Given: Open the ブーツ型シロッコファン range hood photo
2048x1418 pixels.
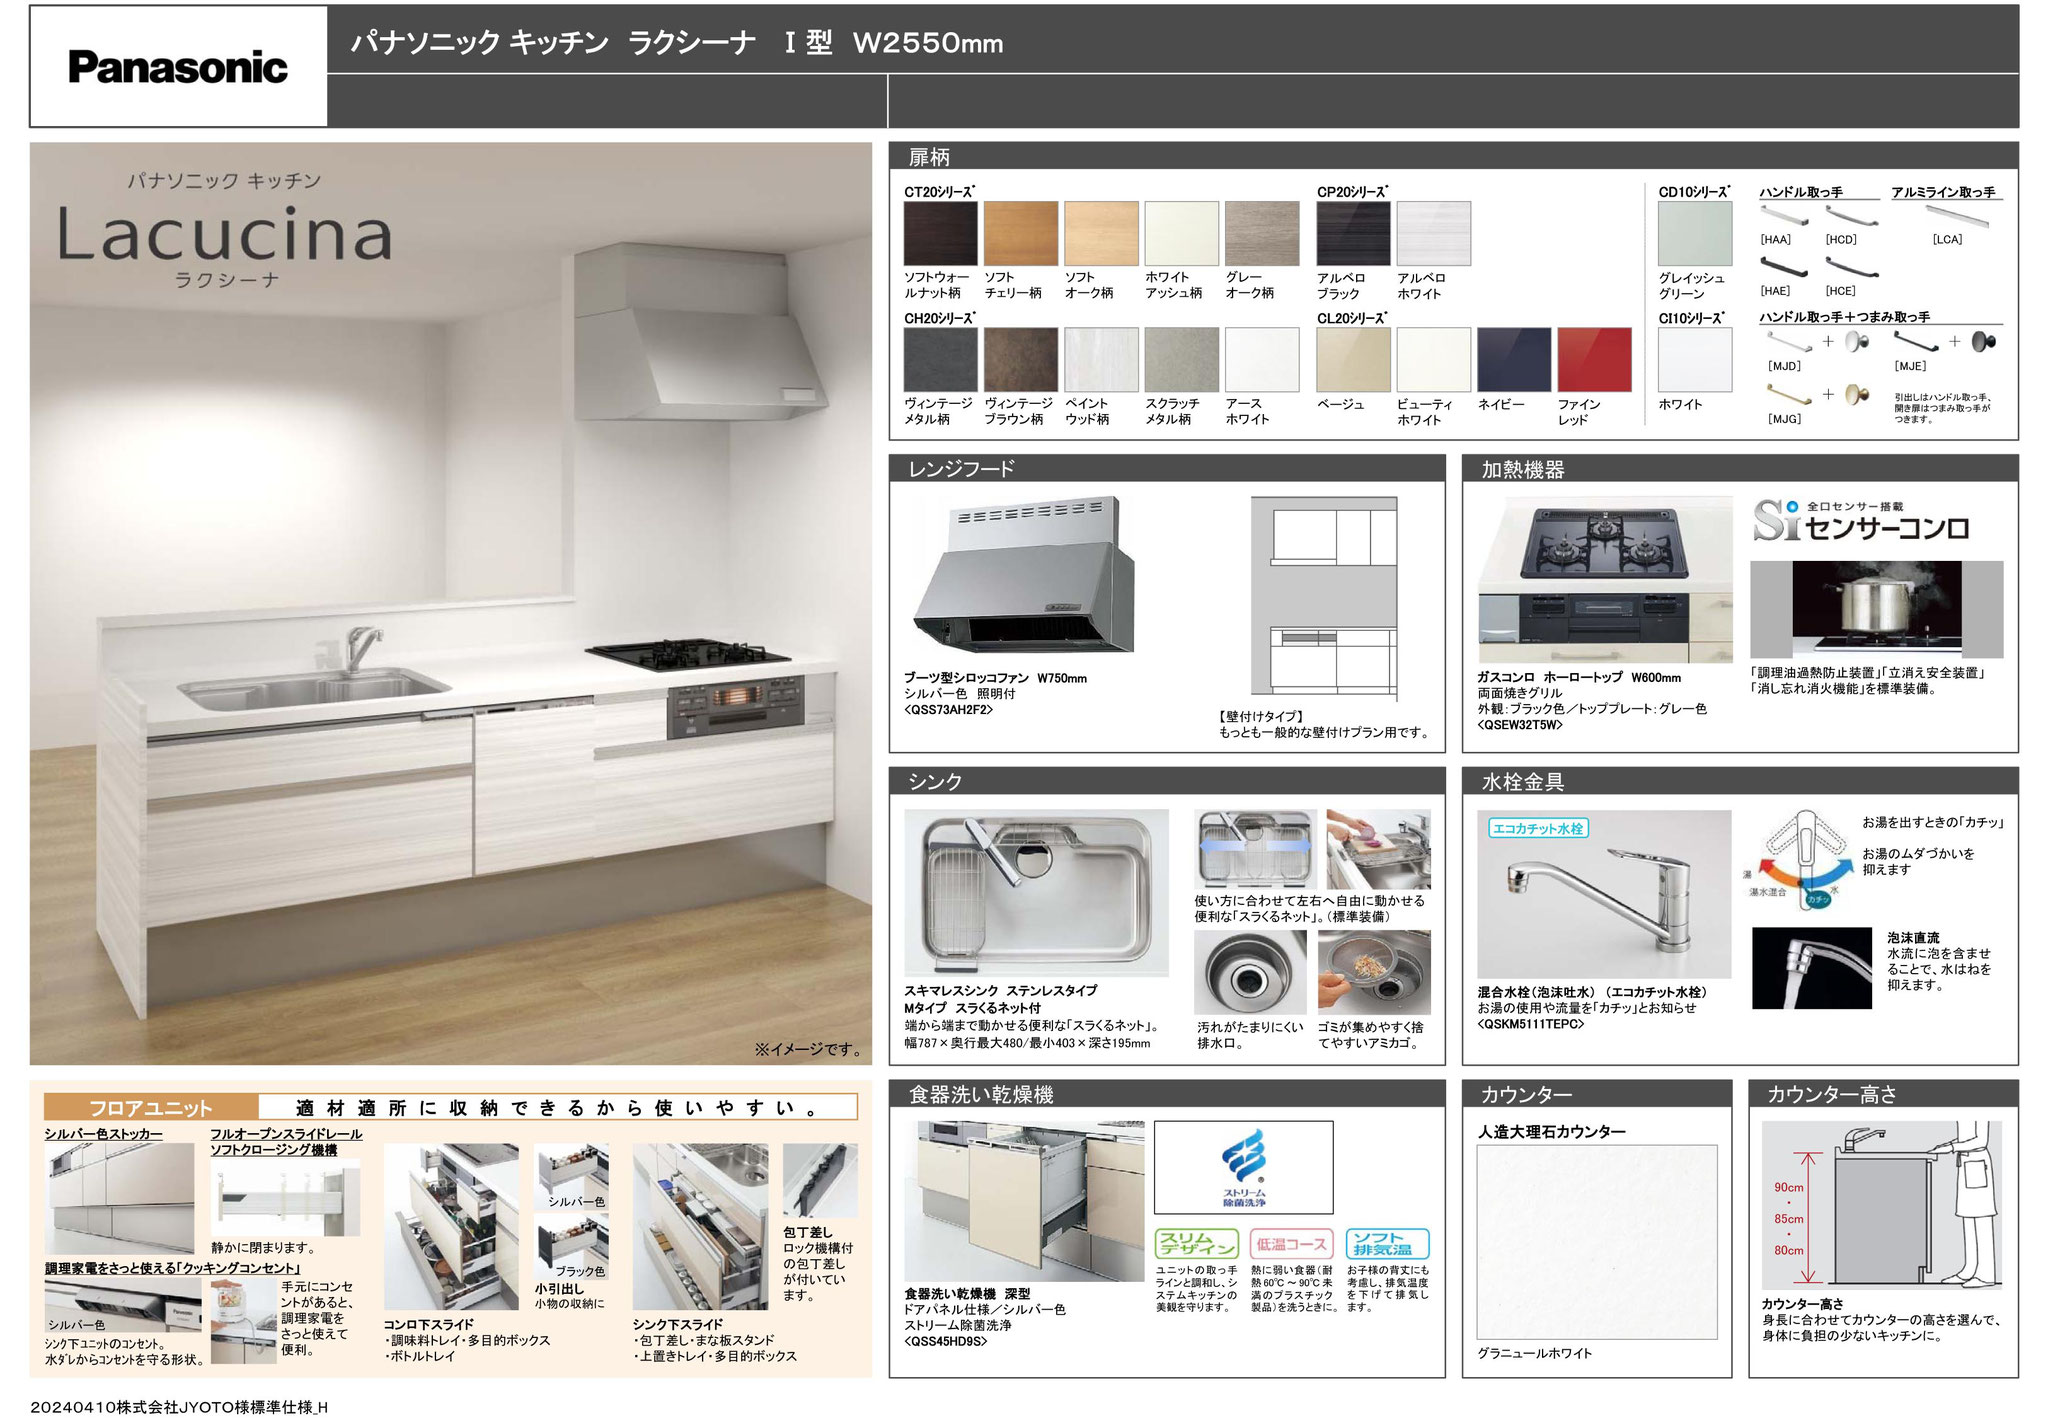Looking at the screenshot, I should pos(1024,576).
